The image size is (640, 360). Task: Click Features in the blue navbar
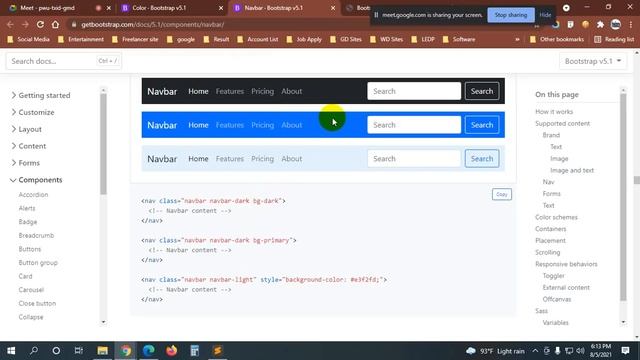click(x=230, y=125)
